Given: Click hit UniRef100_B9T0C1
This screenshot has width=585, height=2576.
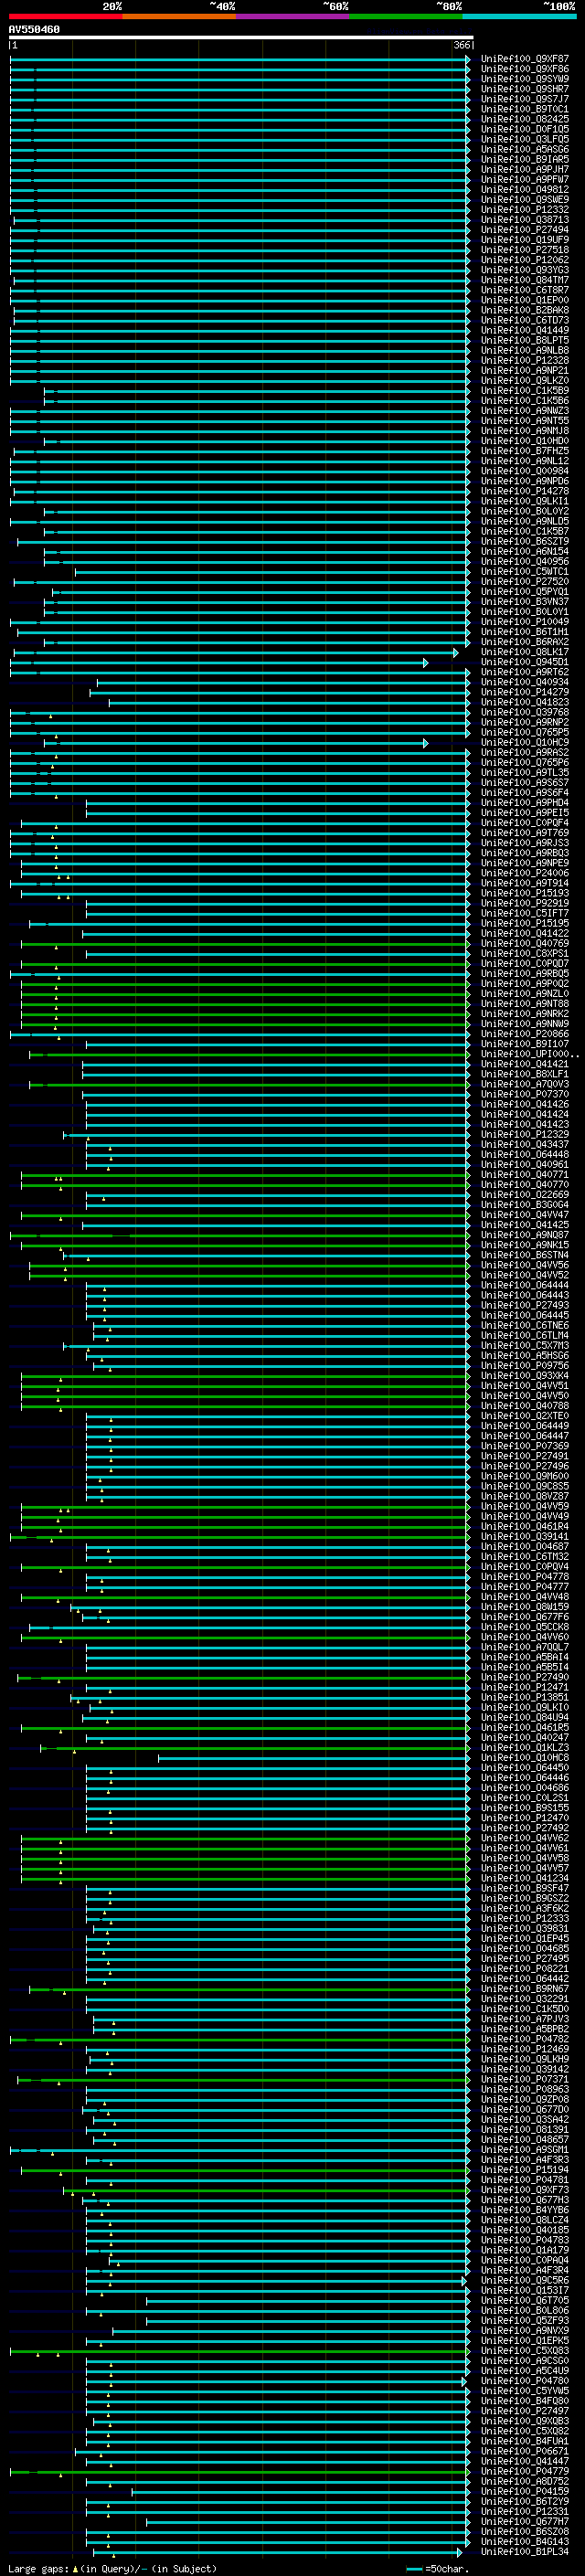Looking at the screenshot, I should pyautogui.click(x=525, y=109).
